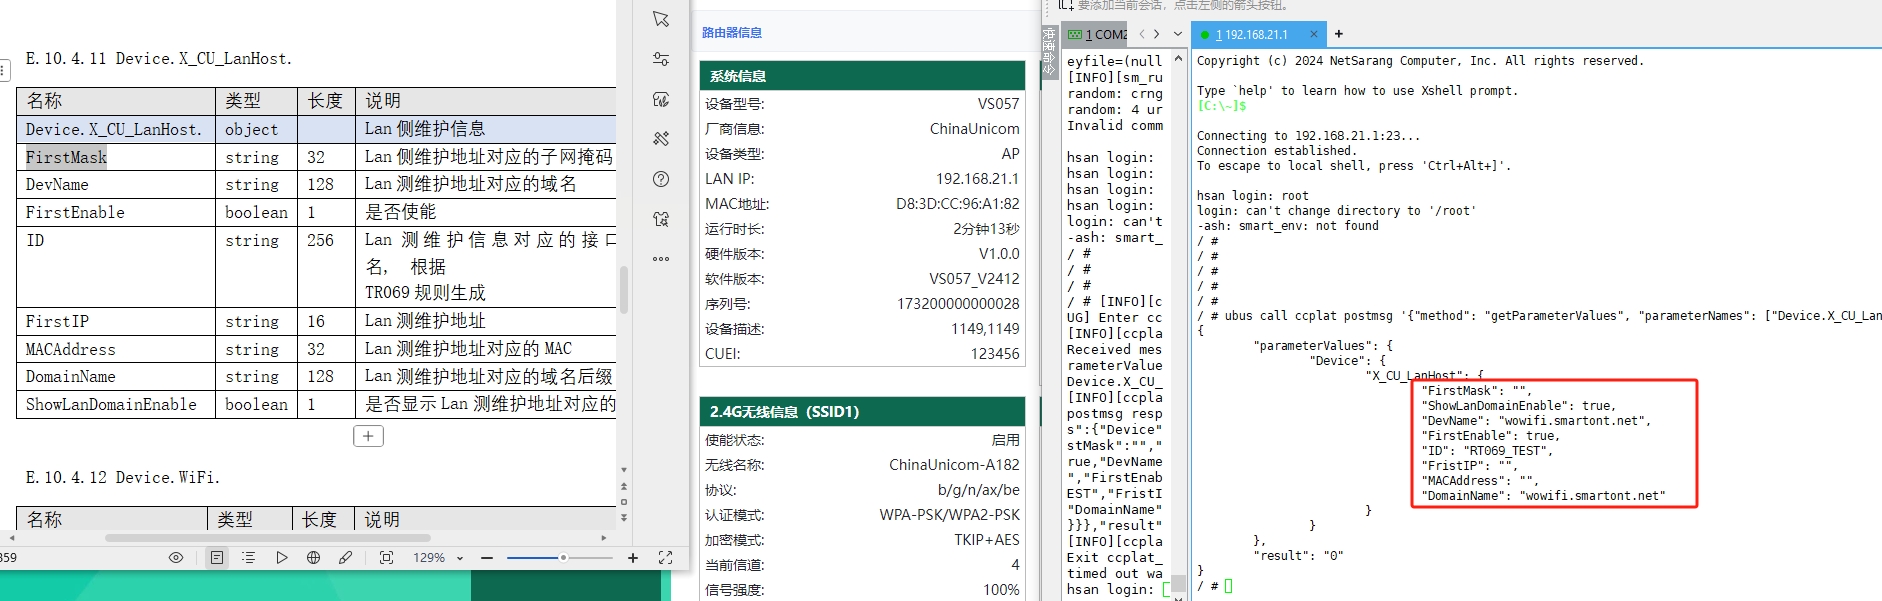Open the 快速命令 vertical side tab
The image size is (1882, 601).
(x=1048, y=52)
